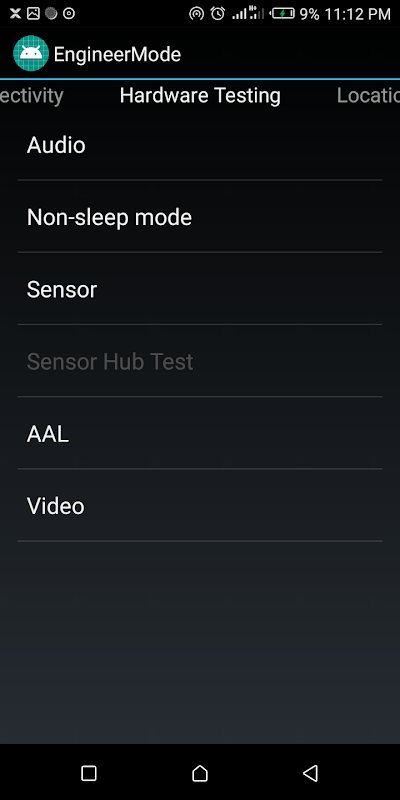Screen dimensions: 400x800
Task: Tap the alarm clock status icon
Action: coord(218,14)
